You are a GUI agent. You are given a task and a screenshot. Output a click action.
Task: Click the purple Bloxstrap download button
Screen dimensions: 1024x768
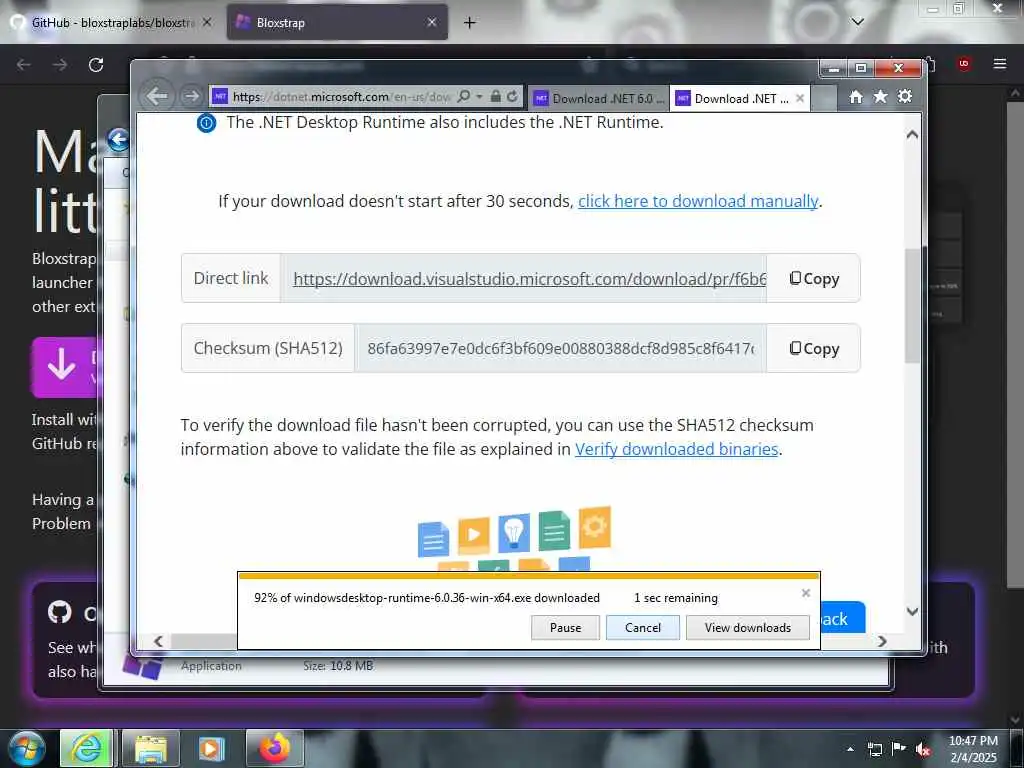pos(64,367)
